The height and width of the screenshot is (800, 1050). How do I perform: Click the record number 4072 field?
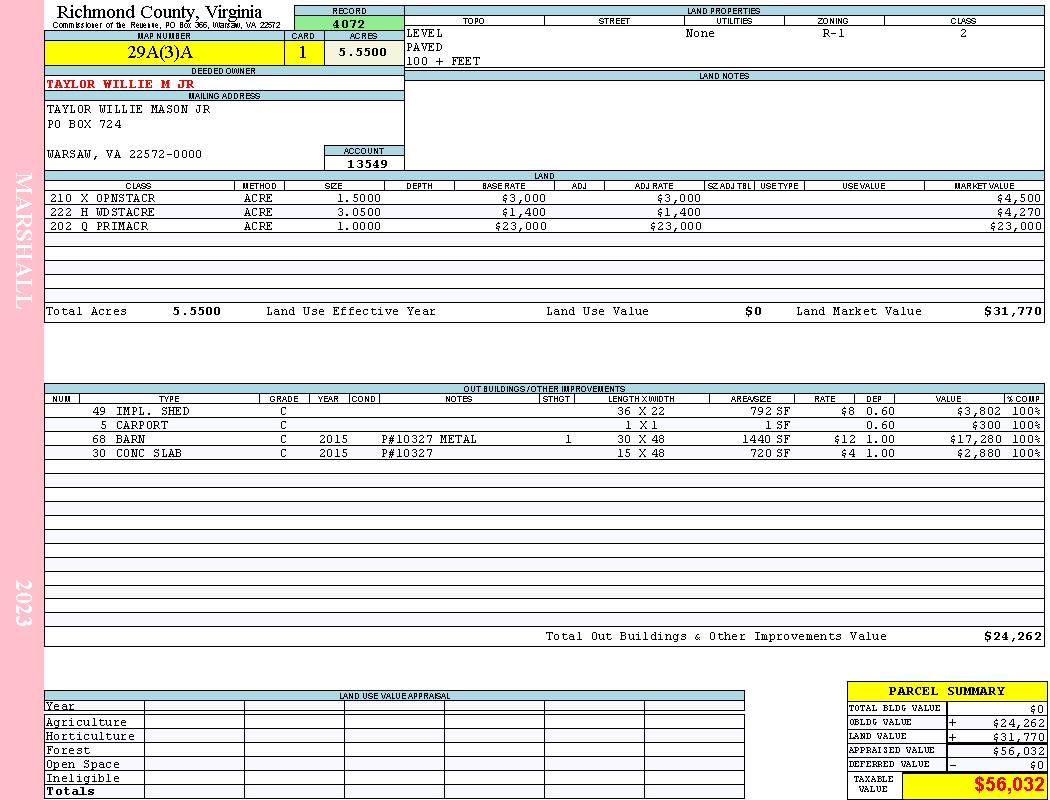pos(349,23)
